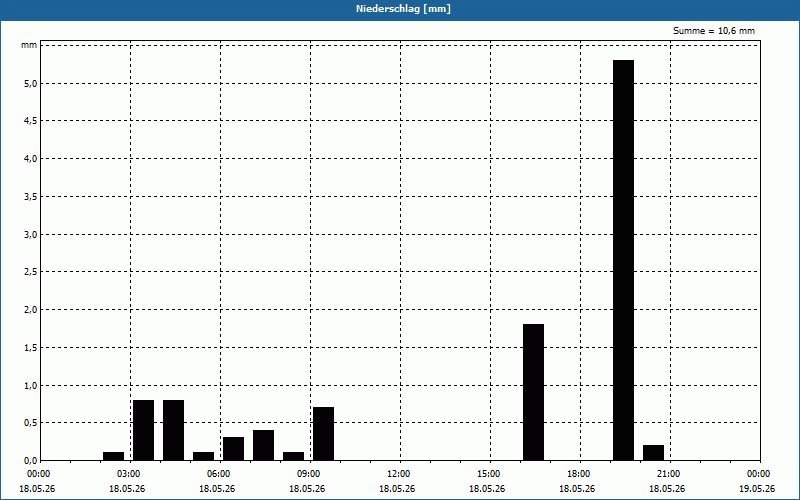This screenshot has height=500, width=800.
Task: Click the 3,5 y-axis value
Action: [x=31, y=196]
